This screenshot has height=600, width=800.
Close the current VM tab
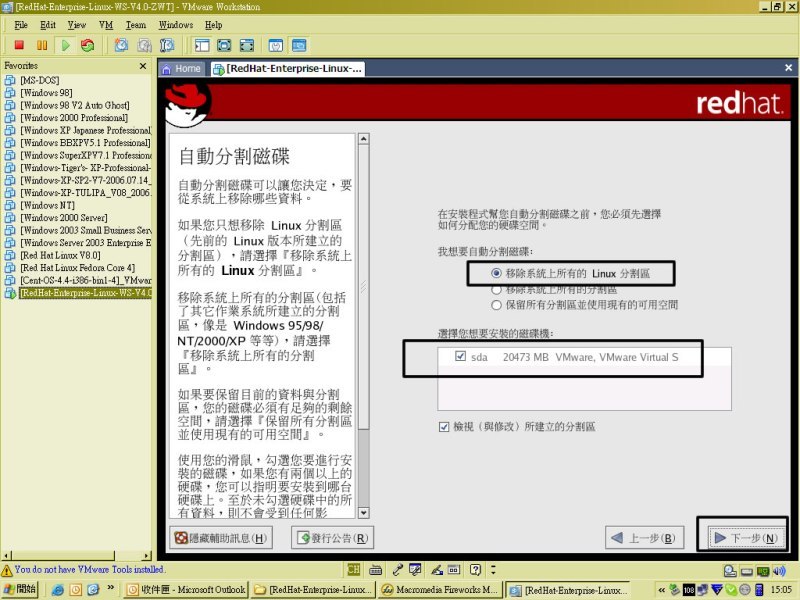788,68
